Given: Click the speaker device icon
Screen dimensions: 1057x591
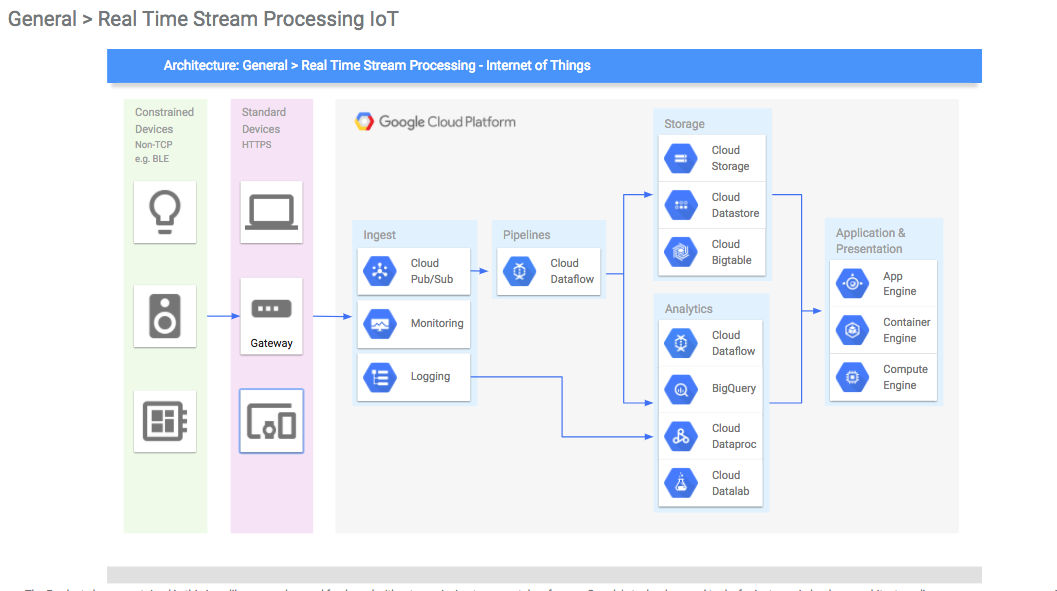Looking at the screenshot, I should (164, 316).
